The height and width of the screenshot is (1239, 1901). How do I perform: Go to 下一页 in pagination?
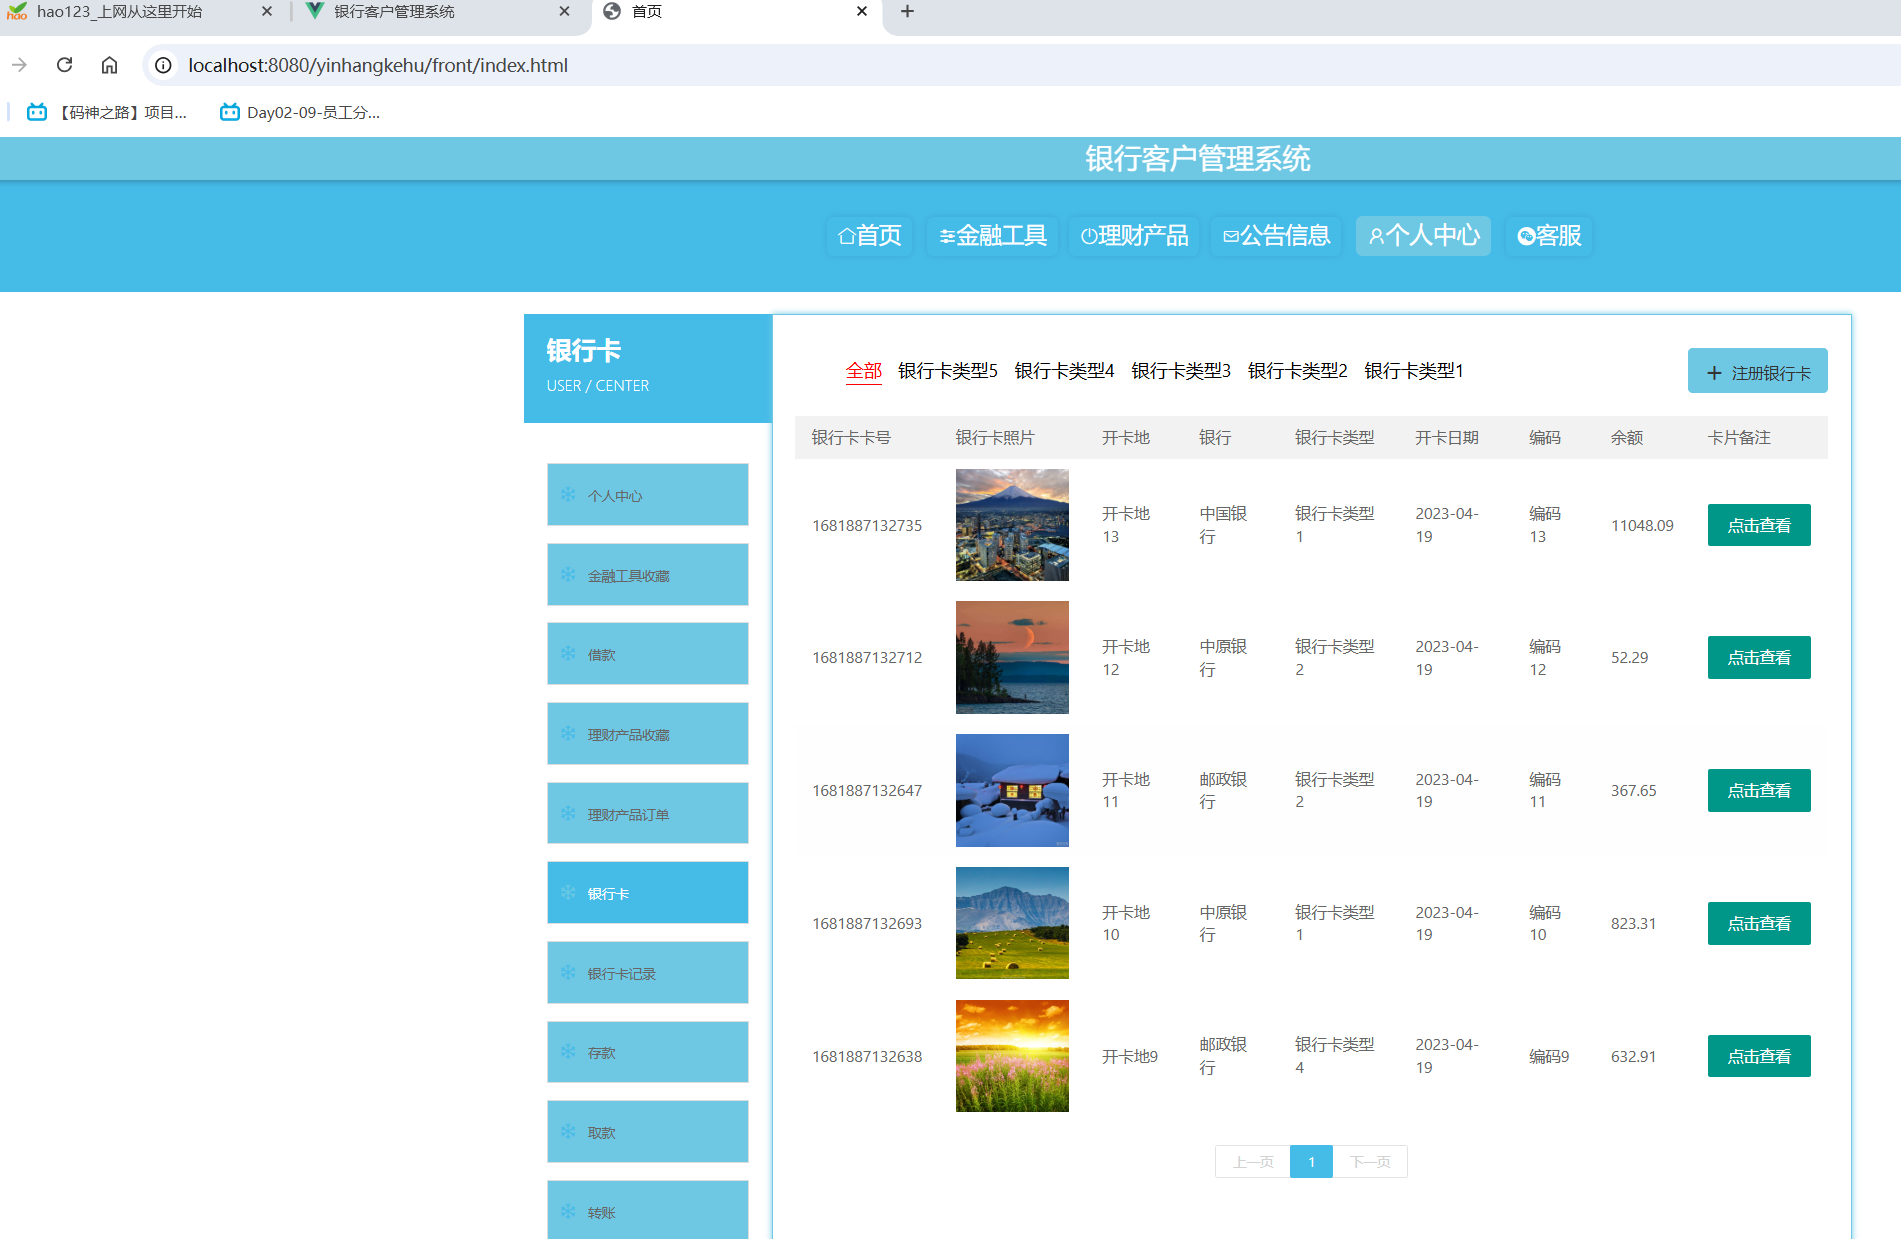click(1370, 1162)
